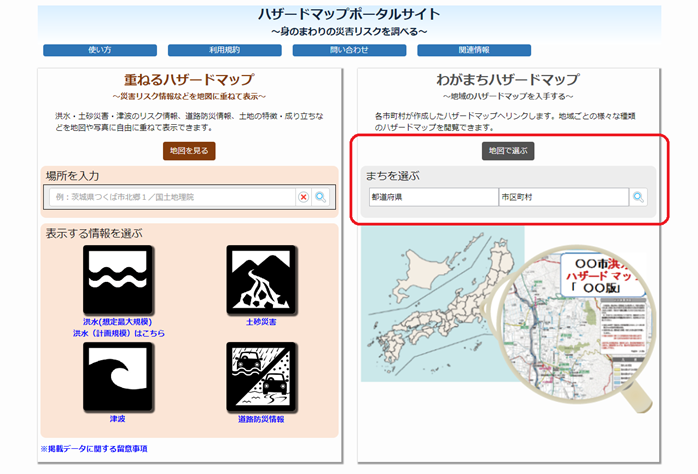
Task: Open the 市区町村 municipality selector
Action: coord(564,197)
